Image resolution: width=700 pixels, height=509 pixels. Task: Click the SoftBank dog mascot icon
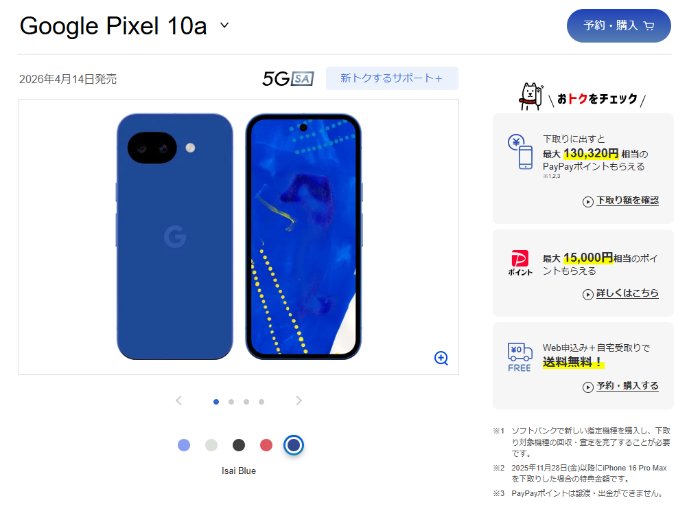pyautogui.click(x=530, y=96)
